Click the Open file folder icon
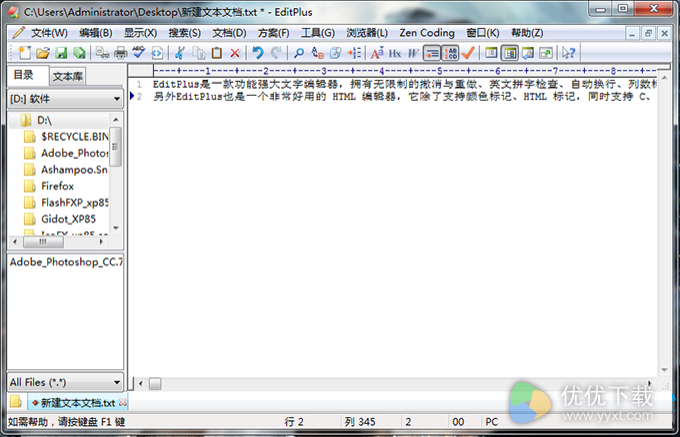 point(42,53)
